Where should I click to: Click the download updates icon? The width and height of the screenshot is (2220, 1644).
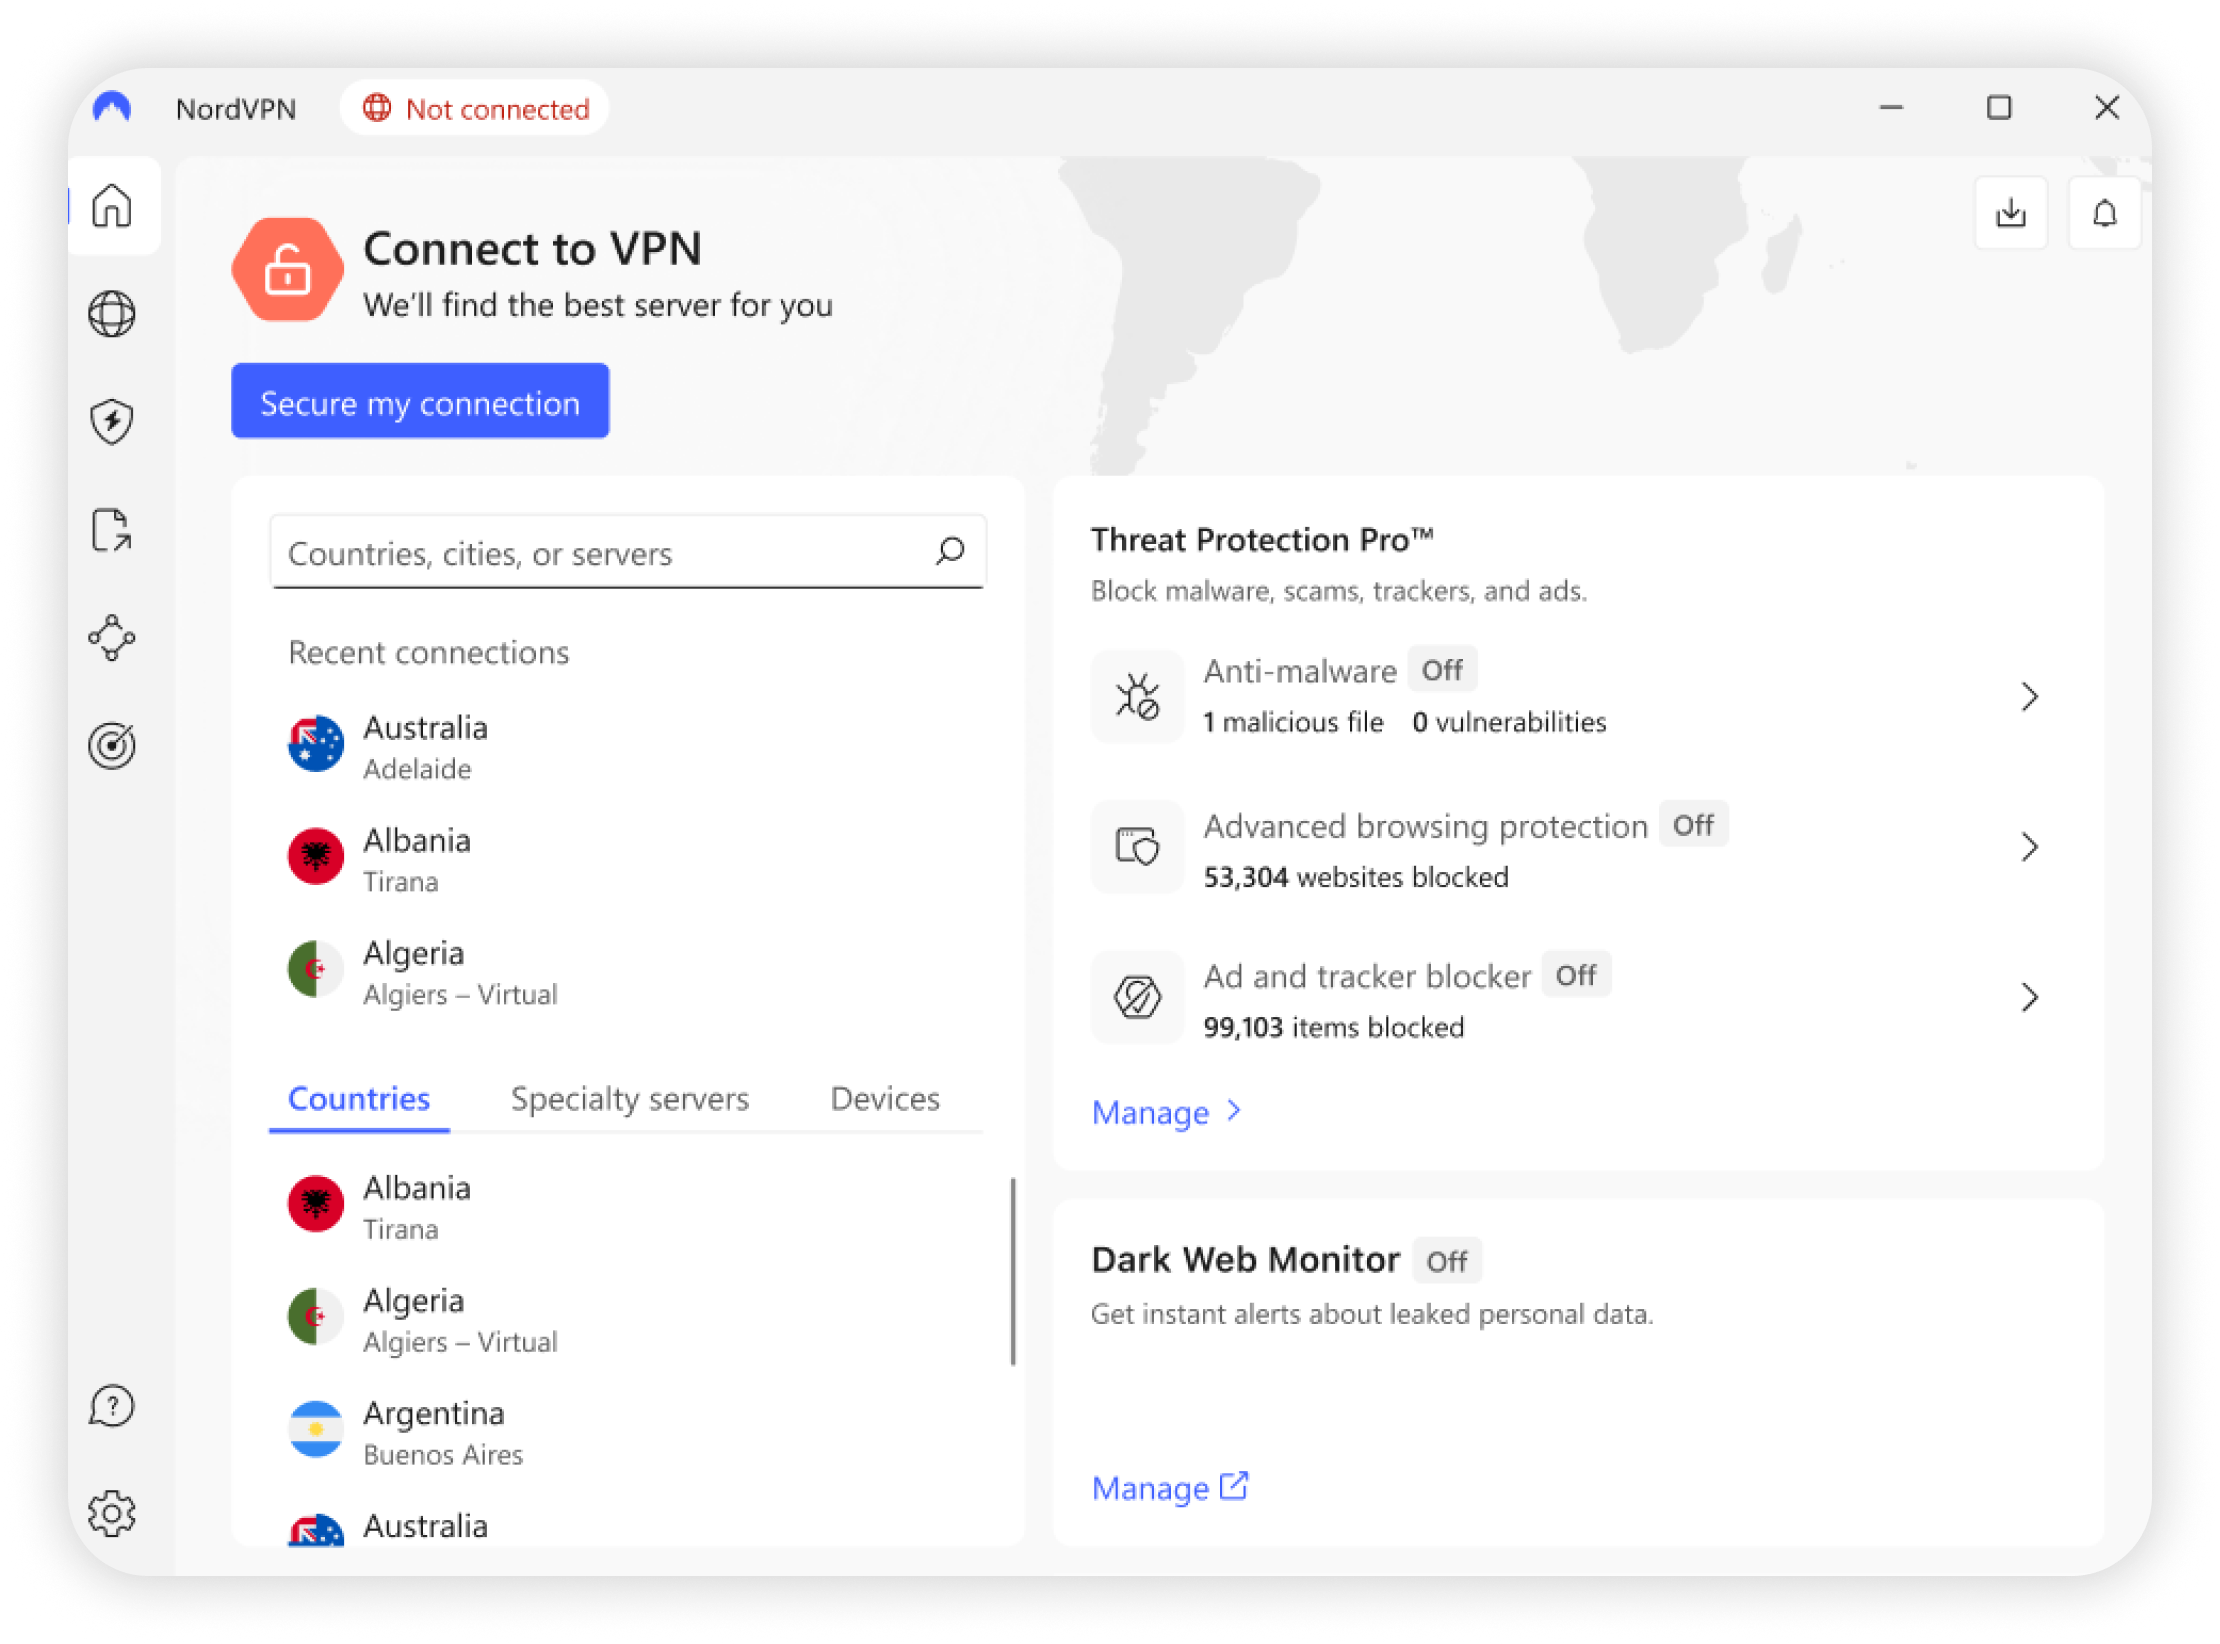pos(2011,213)
